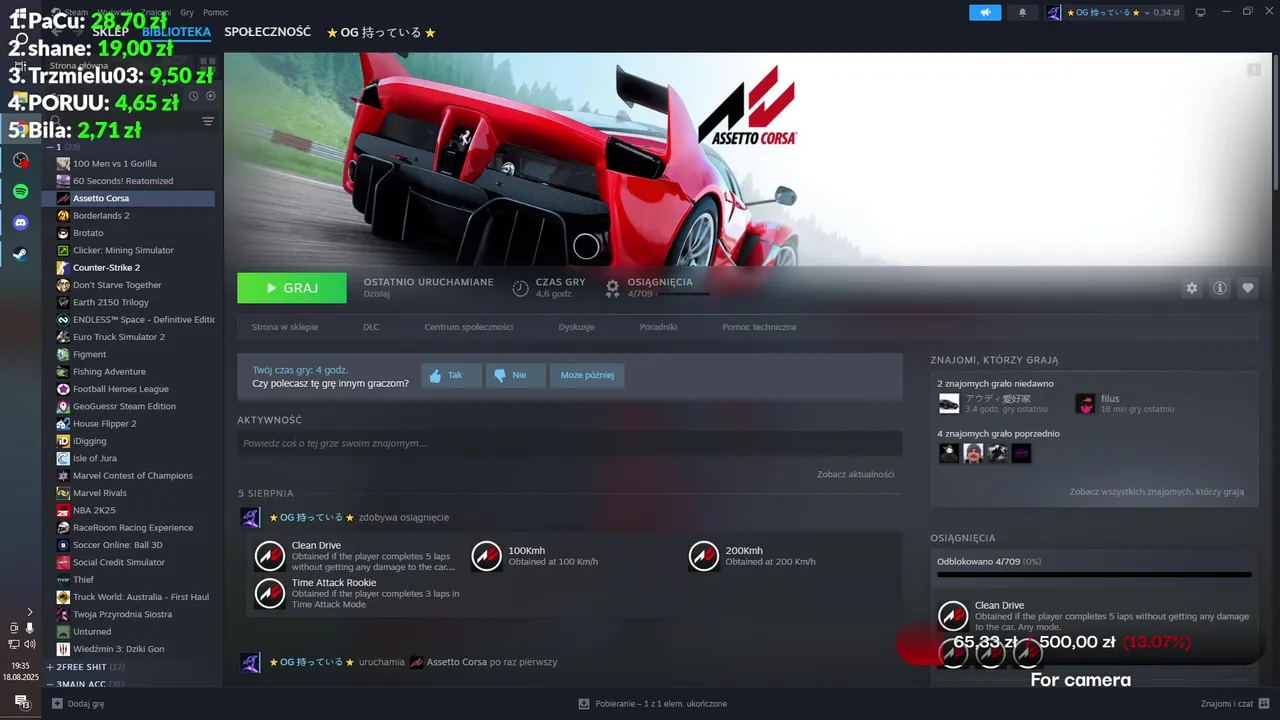Select Marvel Rivals in the library list
The height and width of the screenshot is (720, 1280).
click(99, 493)
